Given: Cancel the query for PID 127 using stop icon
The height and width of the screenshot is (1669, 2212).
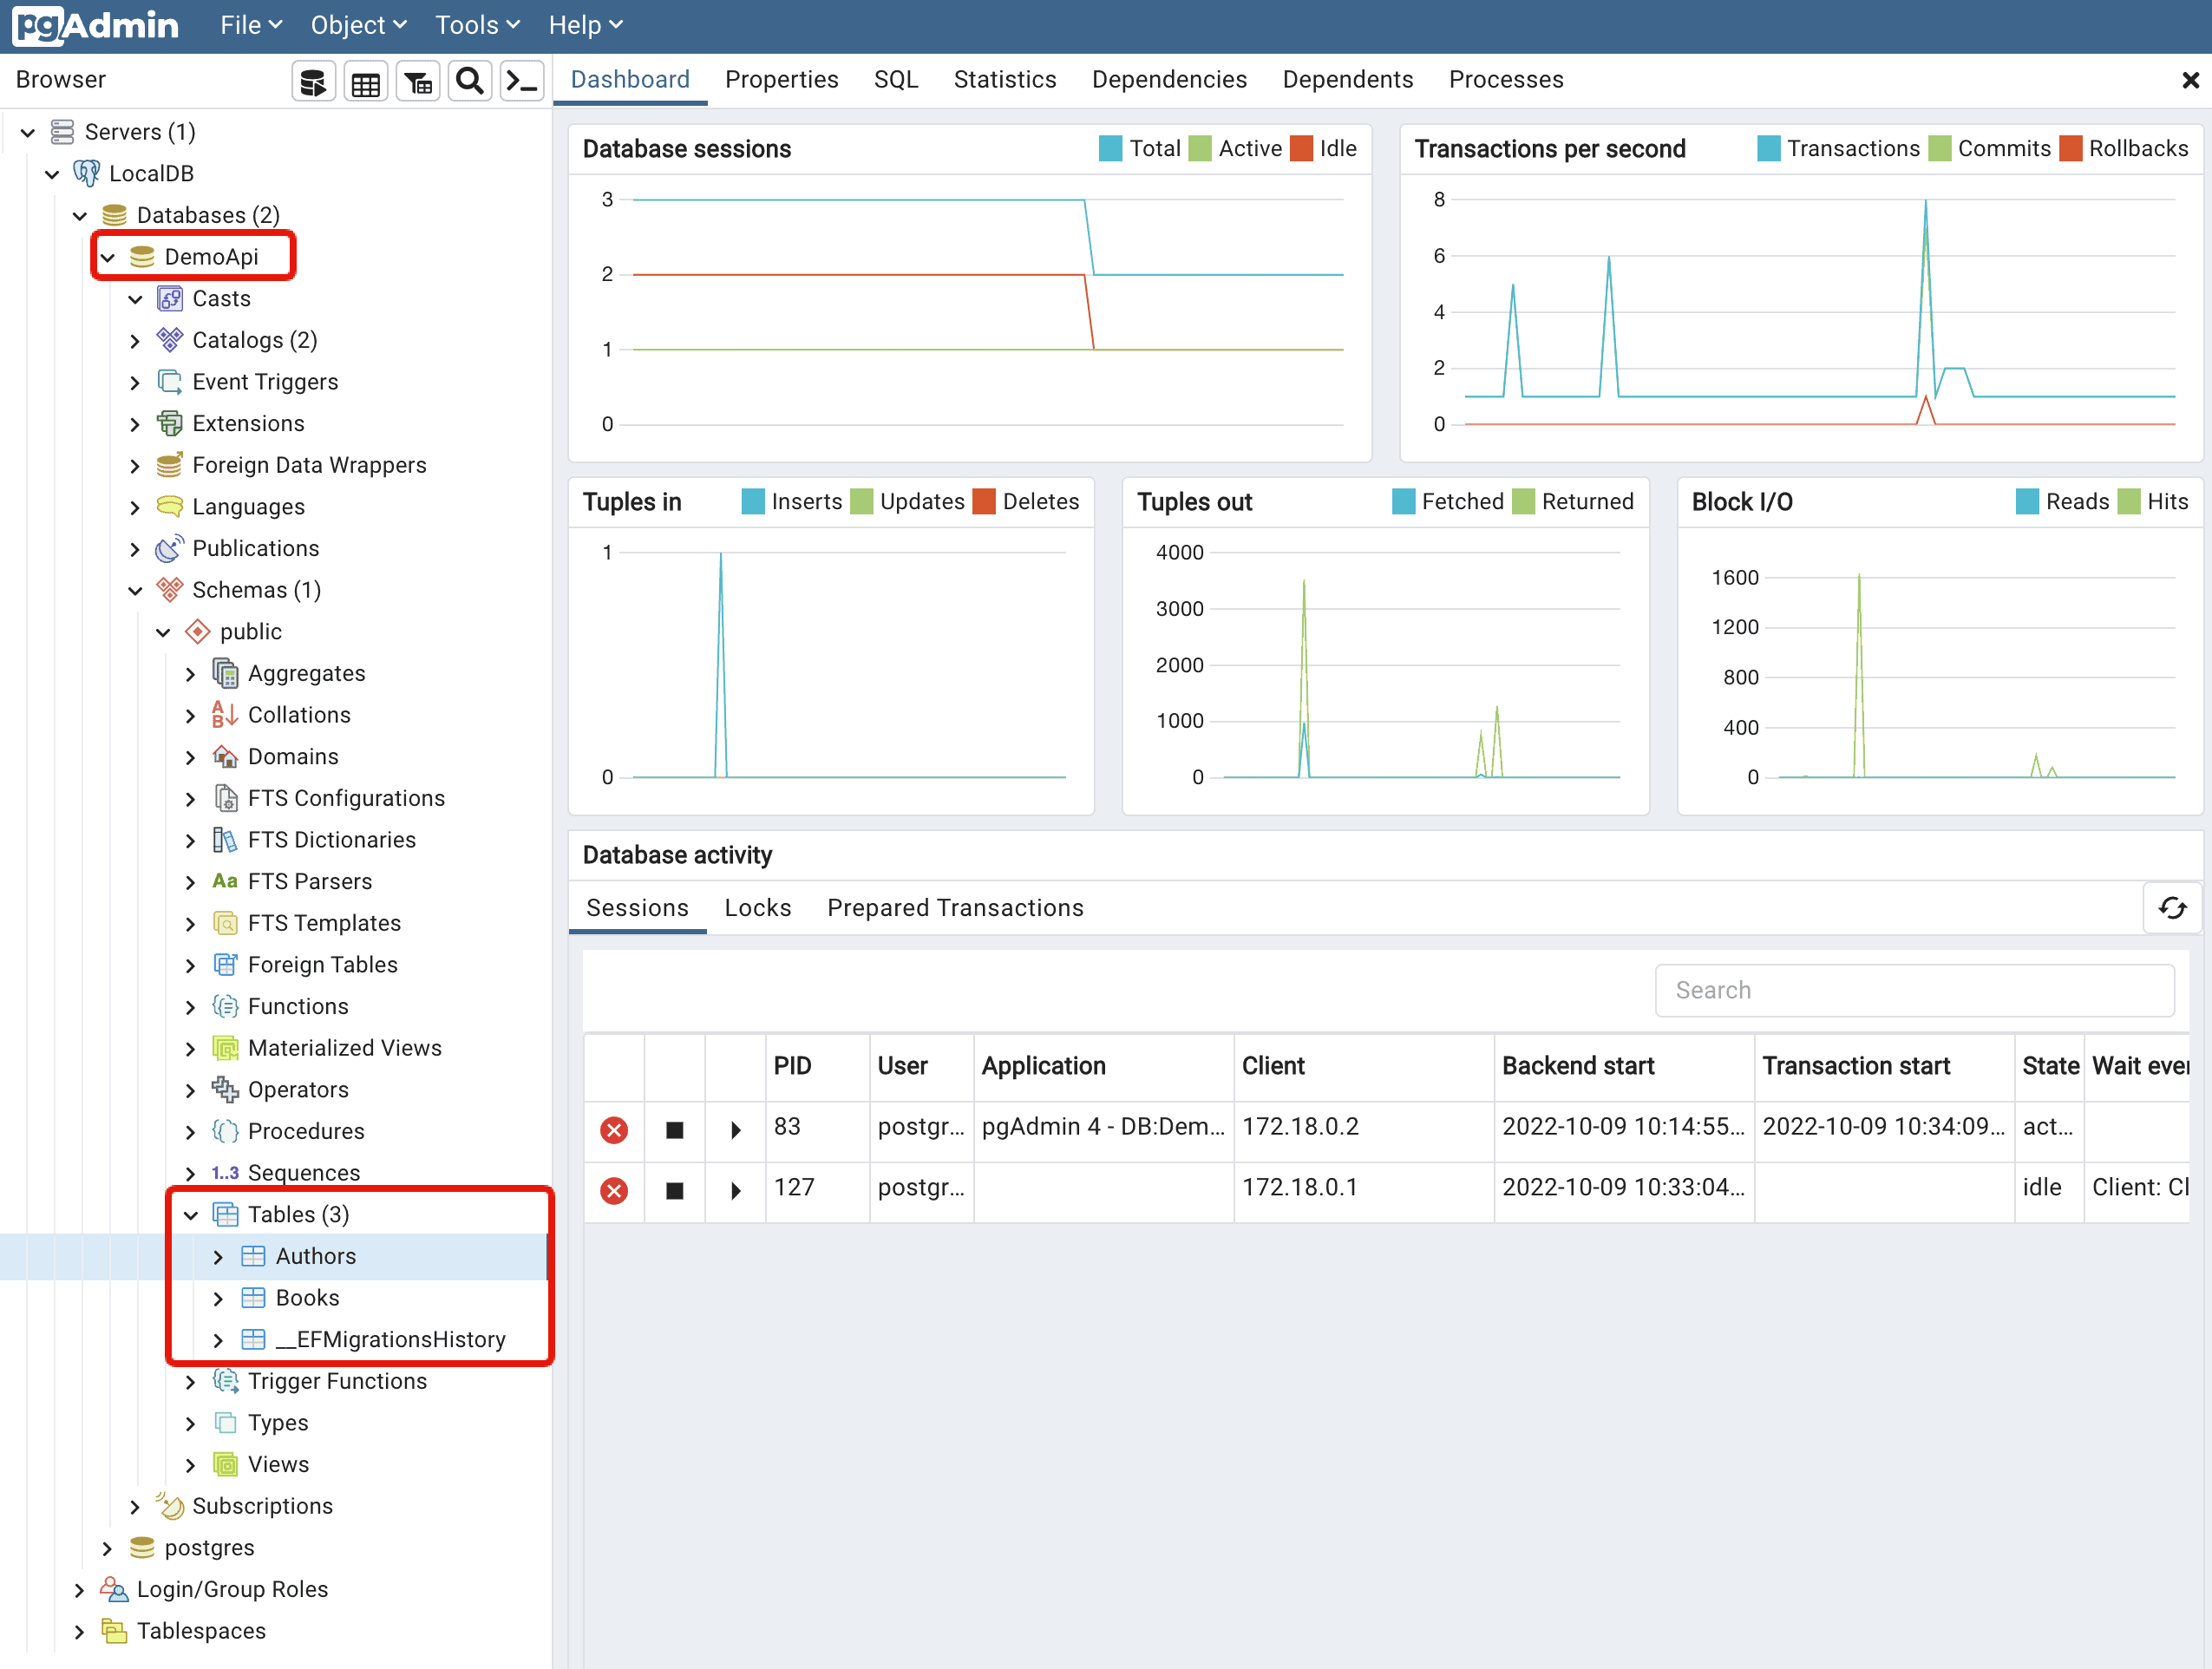Looking at the screenshot, I should point(674,1191).
